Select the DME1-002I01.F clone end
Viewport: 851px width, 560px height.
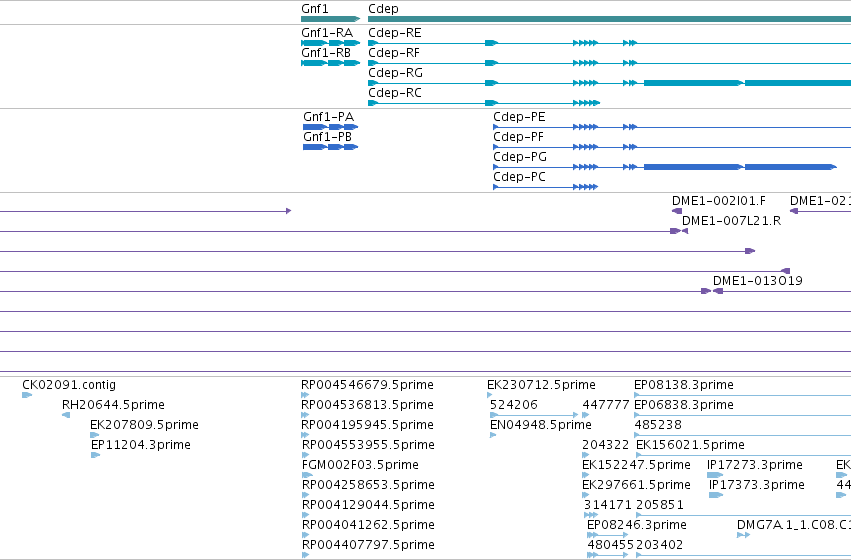point(677,211)
